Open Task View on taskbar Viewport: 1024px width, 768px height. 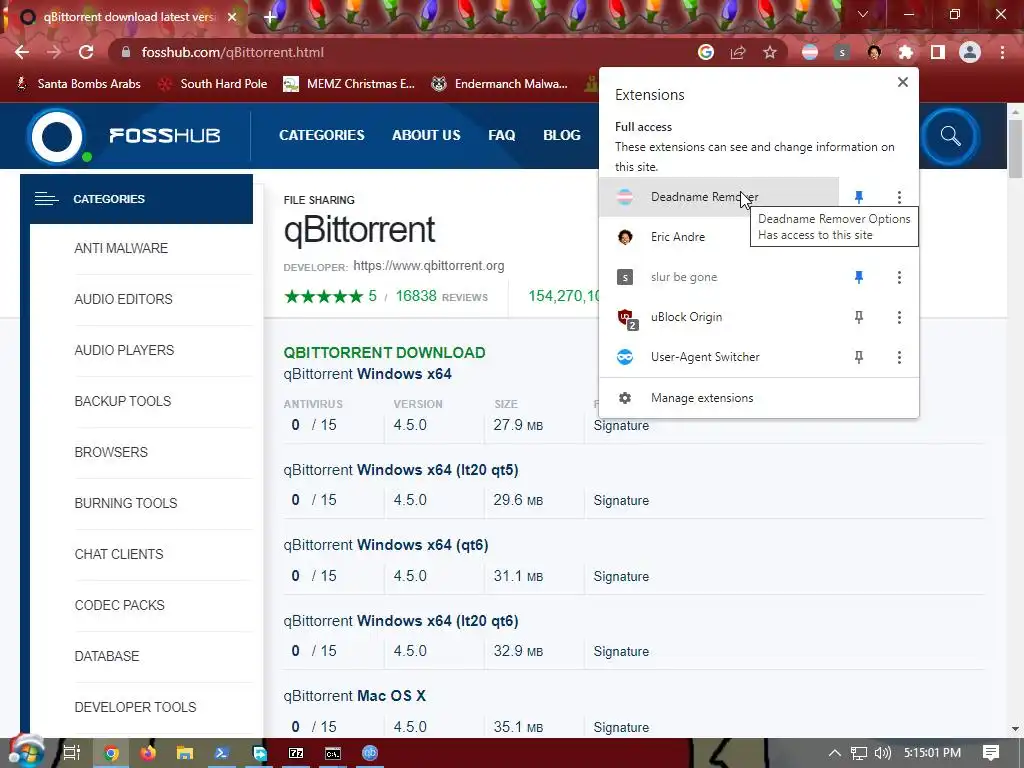click(71, 753)
